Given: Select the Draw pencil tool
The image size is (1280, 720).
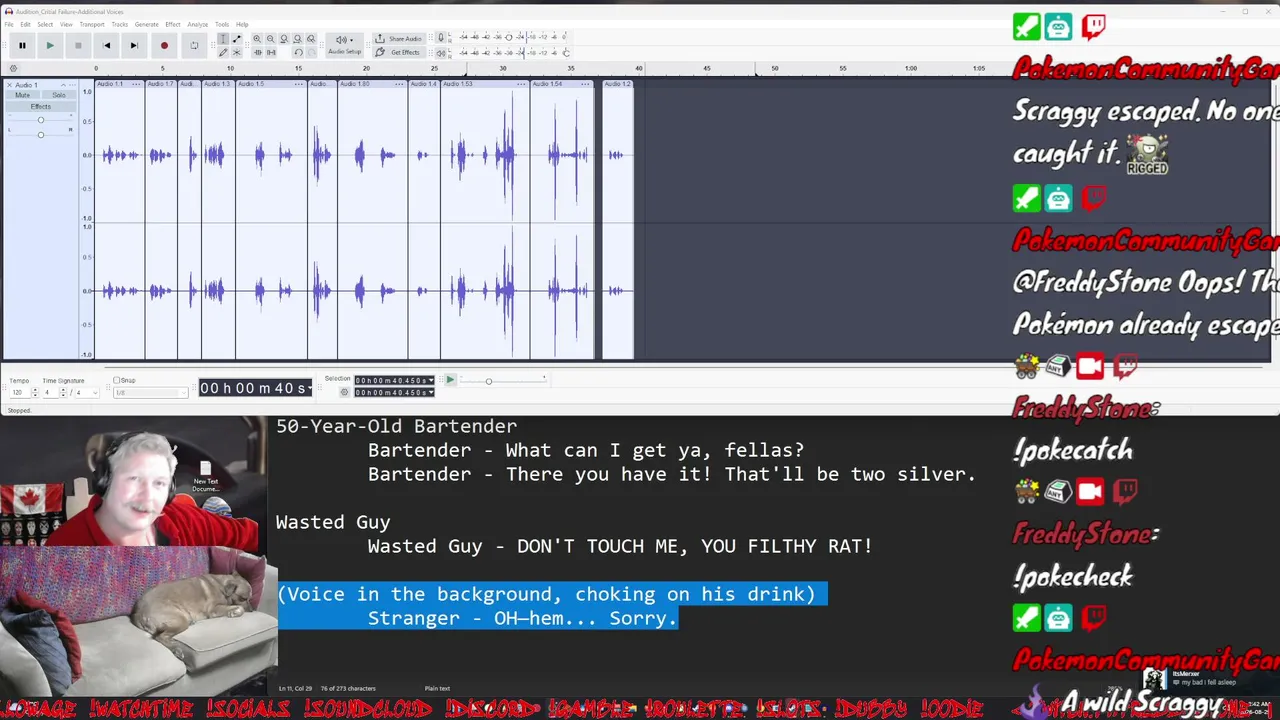Looking at the screenshot, I should (223, 52).
